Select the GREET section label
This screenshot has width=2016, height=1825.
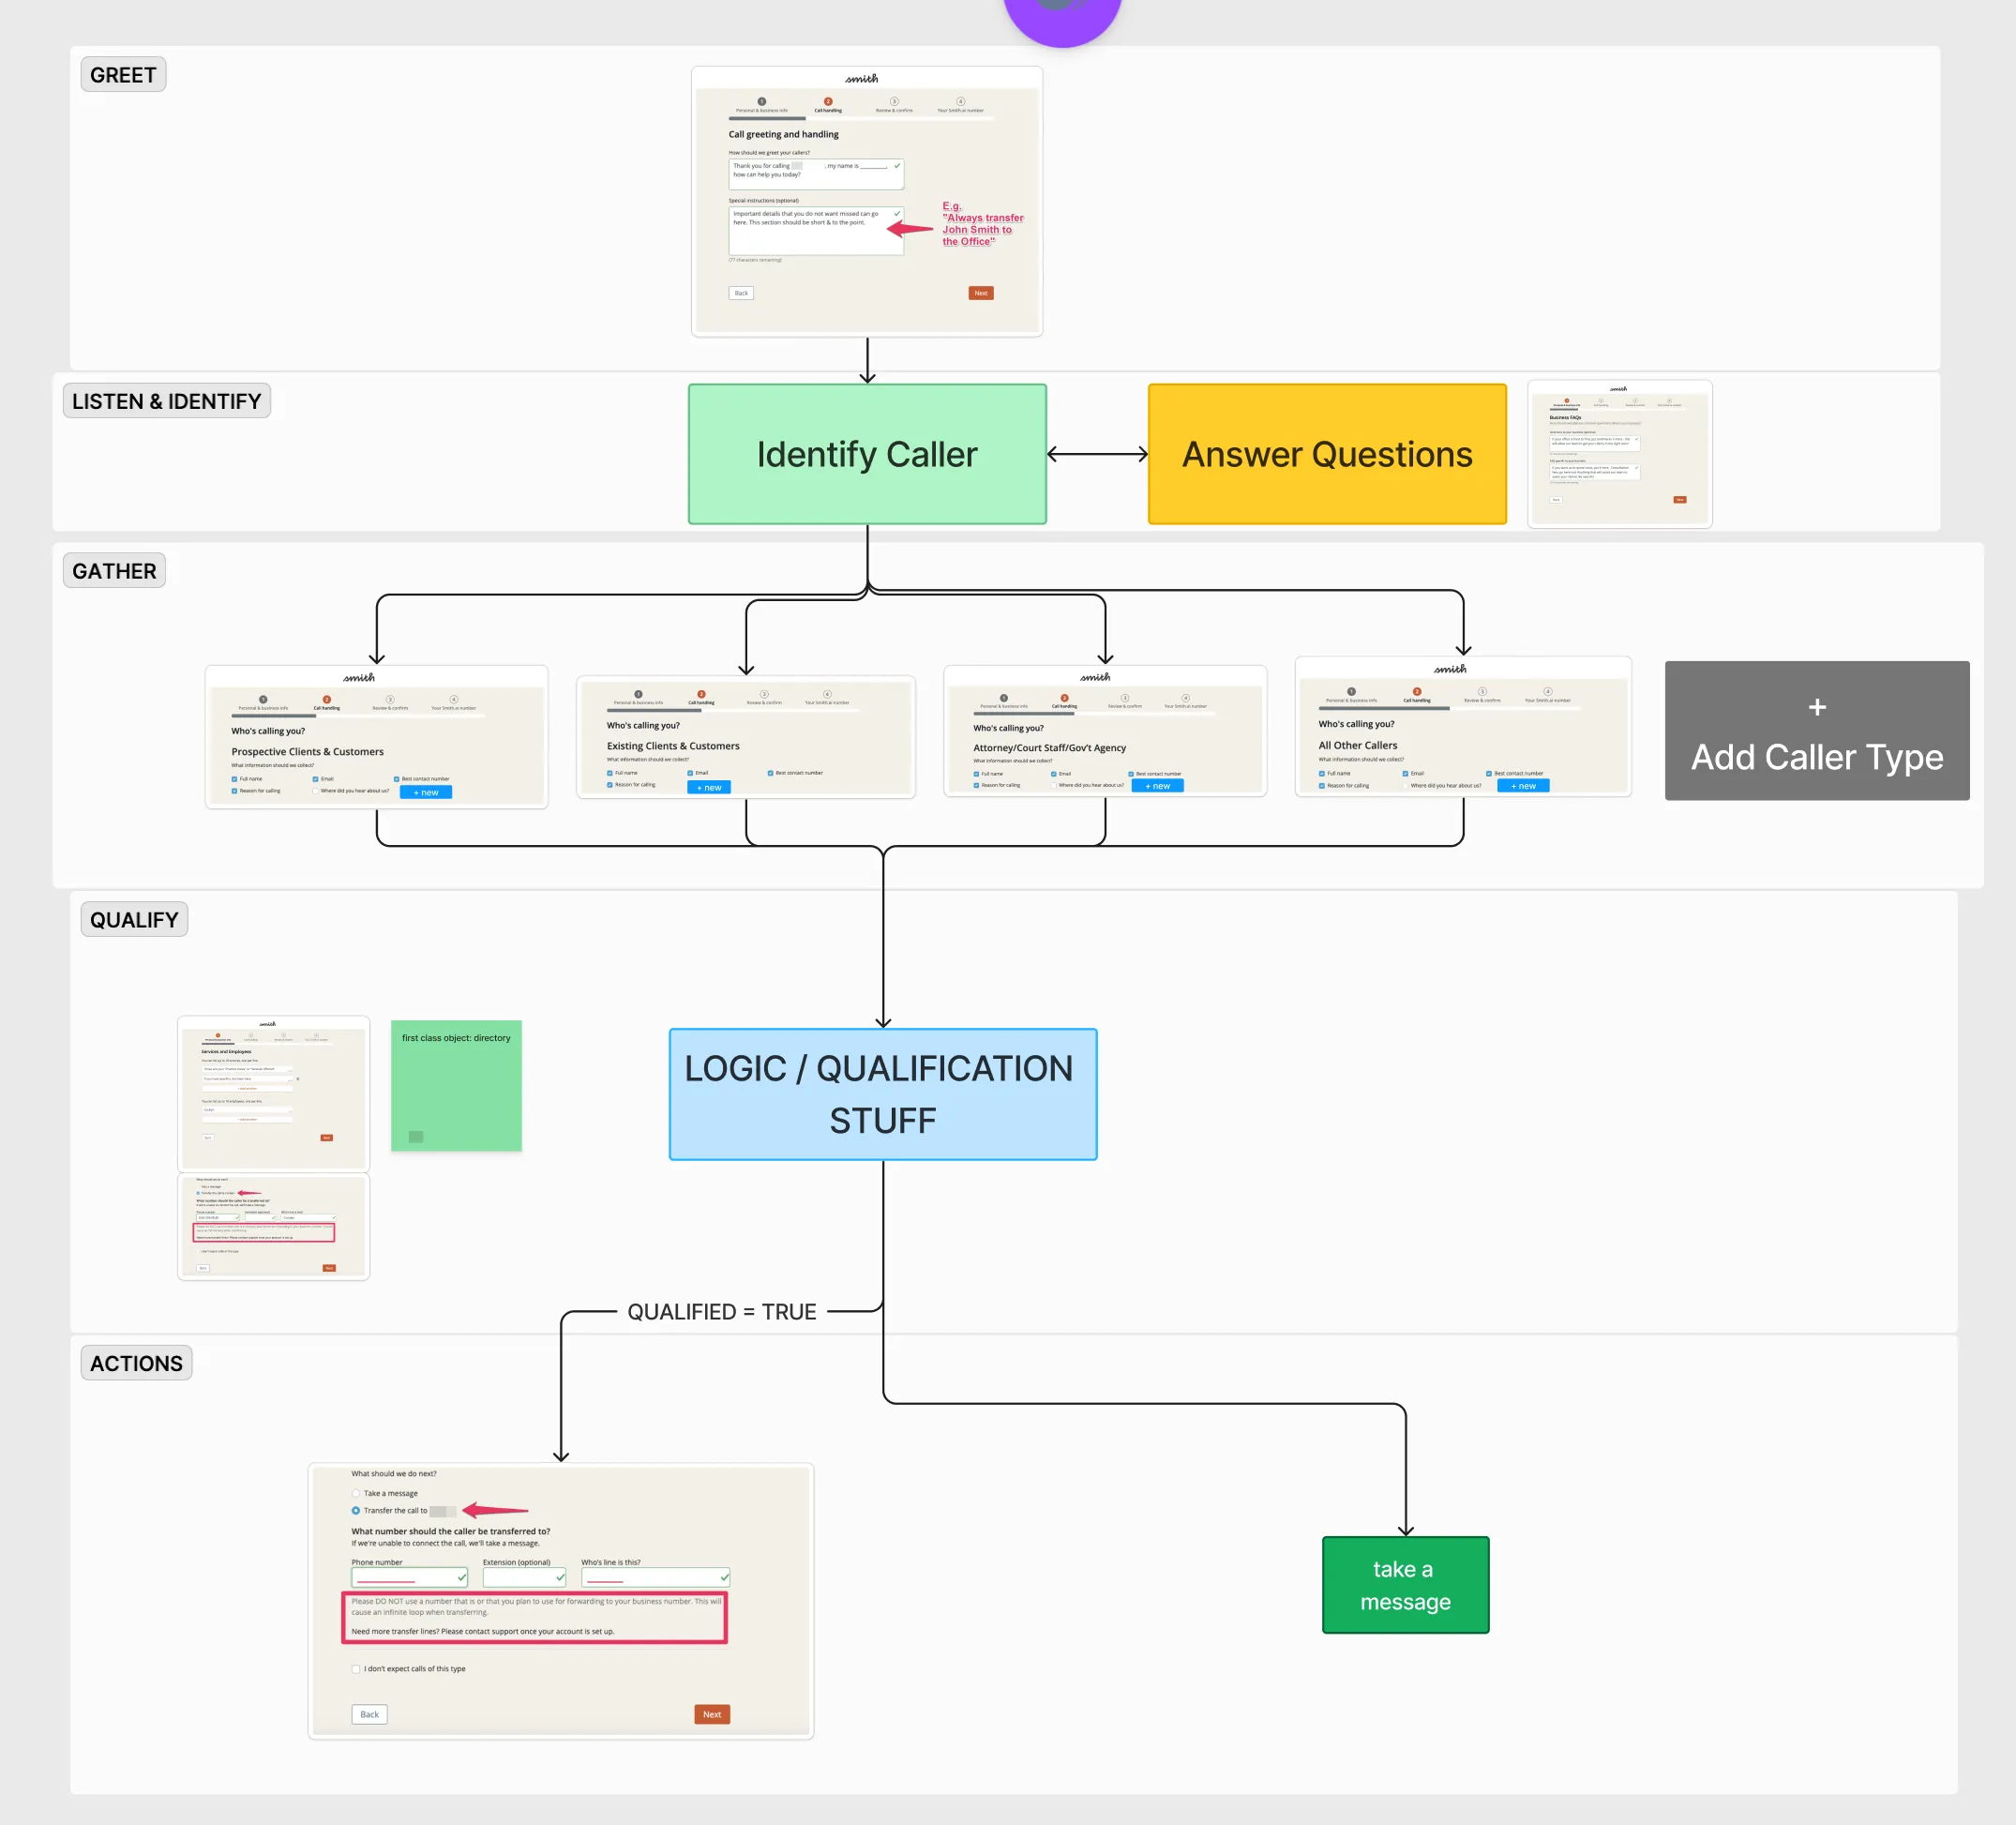(123, 75)
